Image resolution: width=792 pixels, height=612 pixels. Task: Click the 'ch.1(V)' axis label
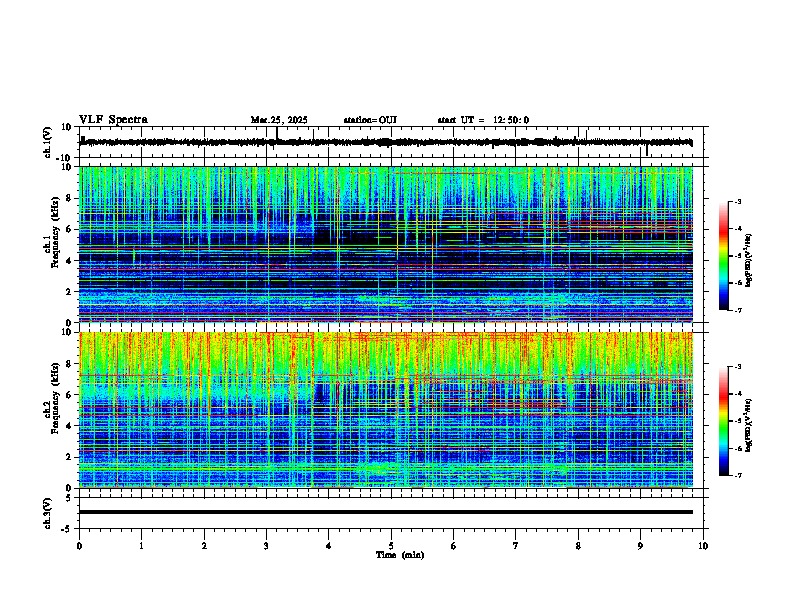point(48,142)
